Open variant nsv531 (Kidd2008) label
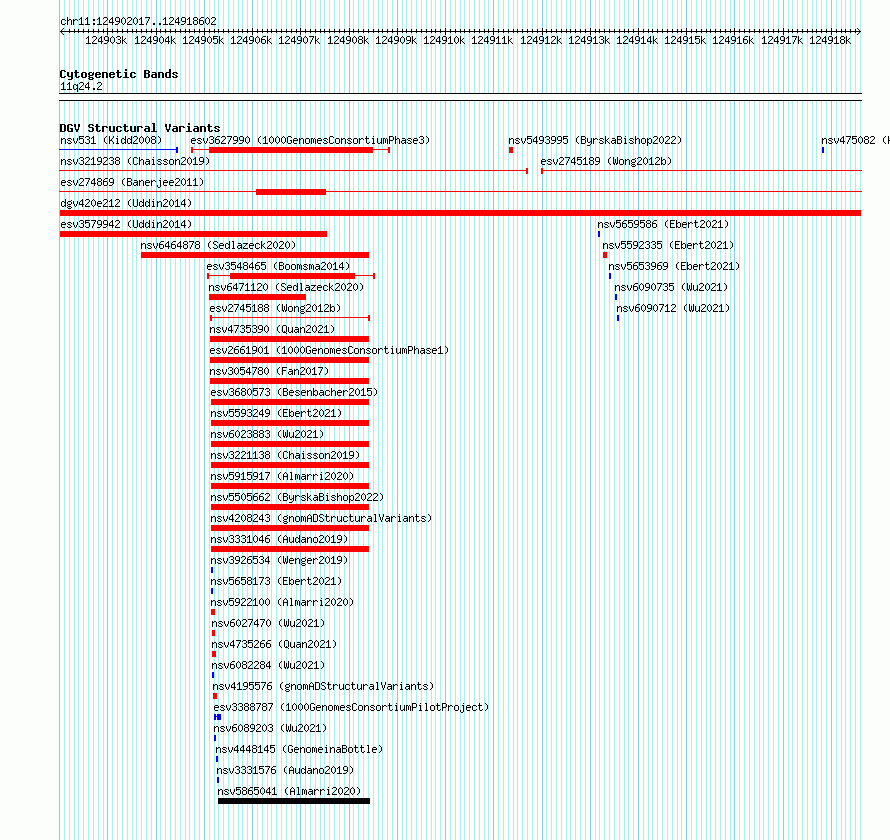Viewport: 890px width, 840px height. pos(111,140)
